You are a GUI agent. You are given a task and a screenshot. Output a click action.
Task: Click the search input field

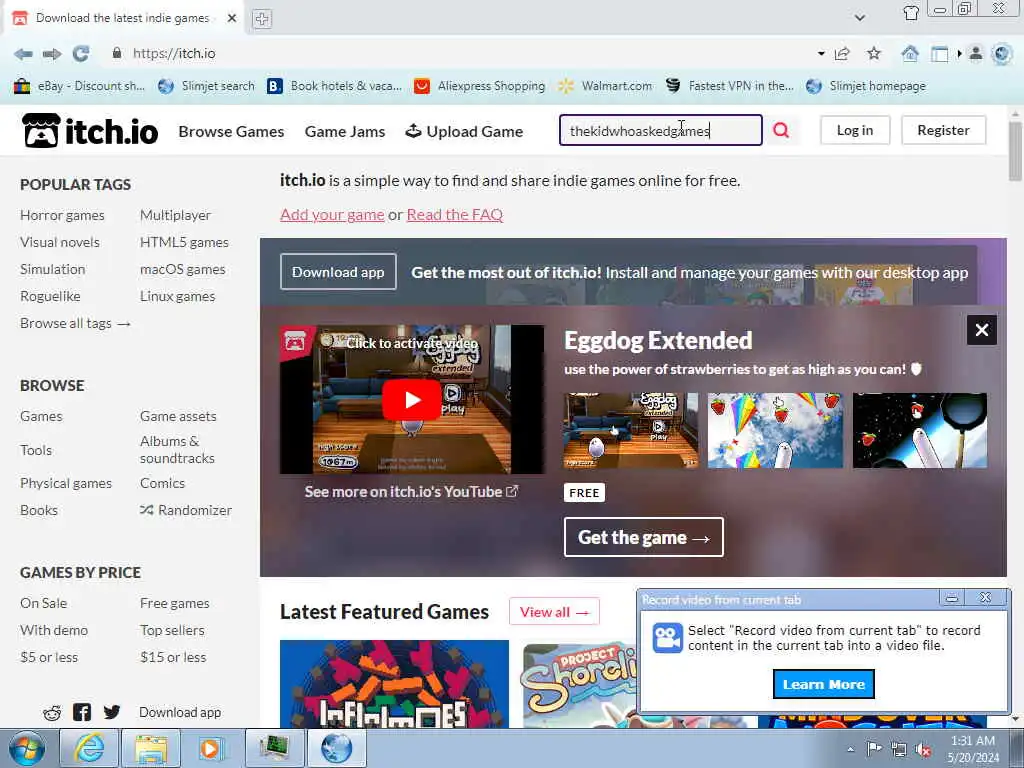coord(660,130)
